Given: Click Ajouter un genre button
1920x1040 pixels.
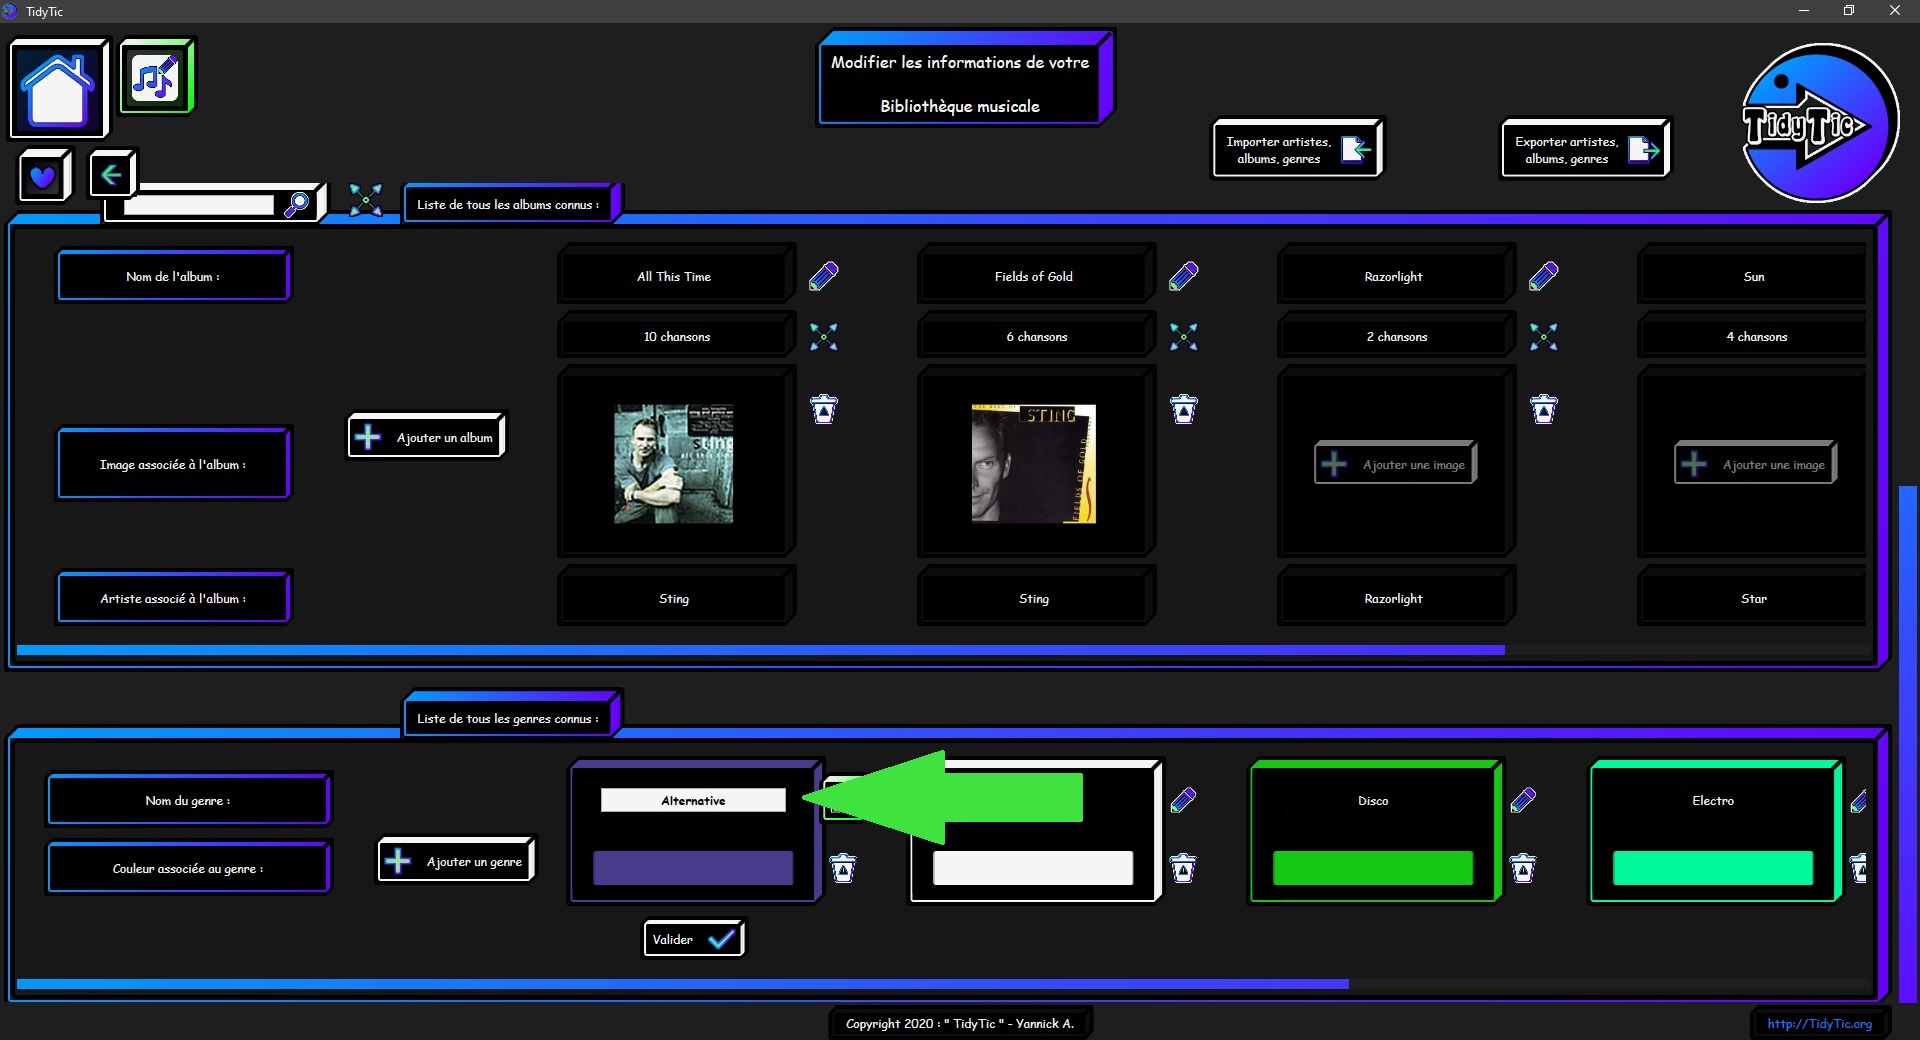Looking at the screenshot, I should click(457, 861).
